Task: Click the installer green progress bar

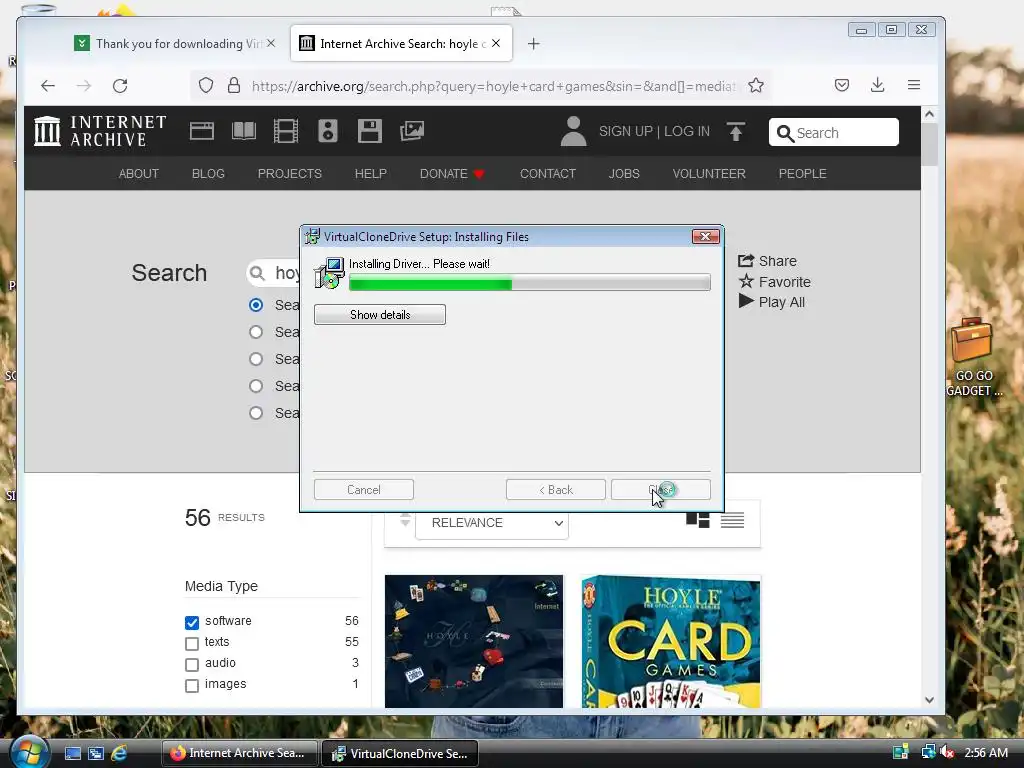Action: (530, 283)
